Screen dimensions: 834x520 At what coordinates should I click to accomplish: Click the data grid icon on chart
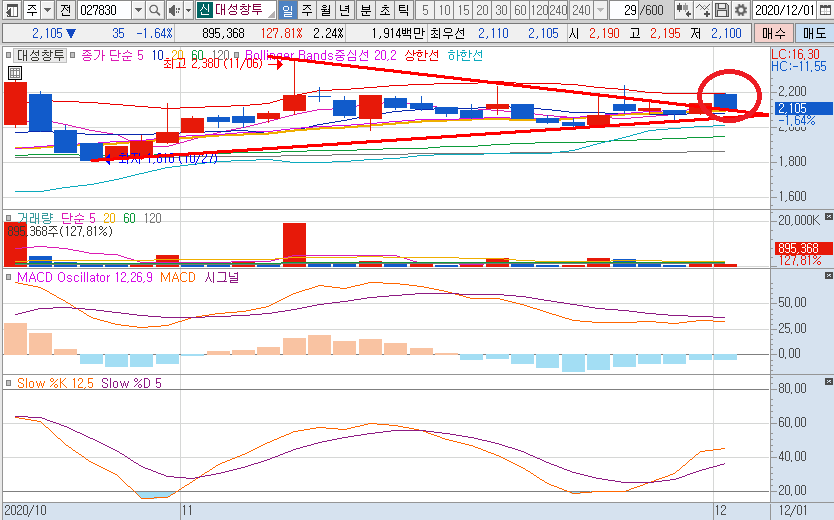15,73
